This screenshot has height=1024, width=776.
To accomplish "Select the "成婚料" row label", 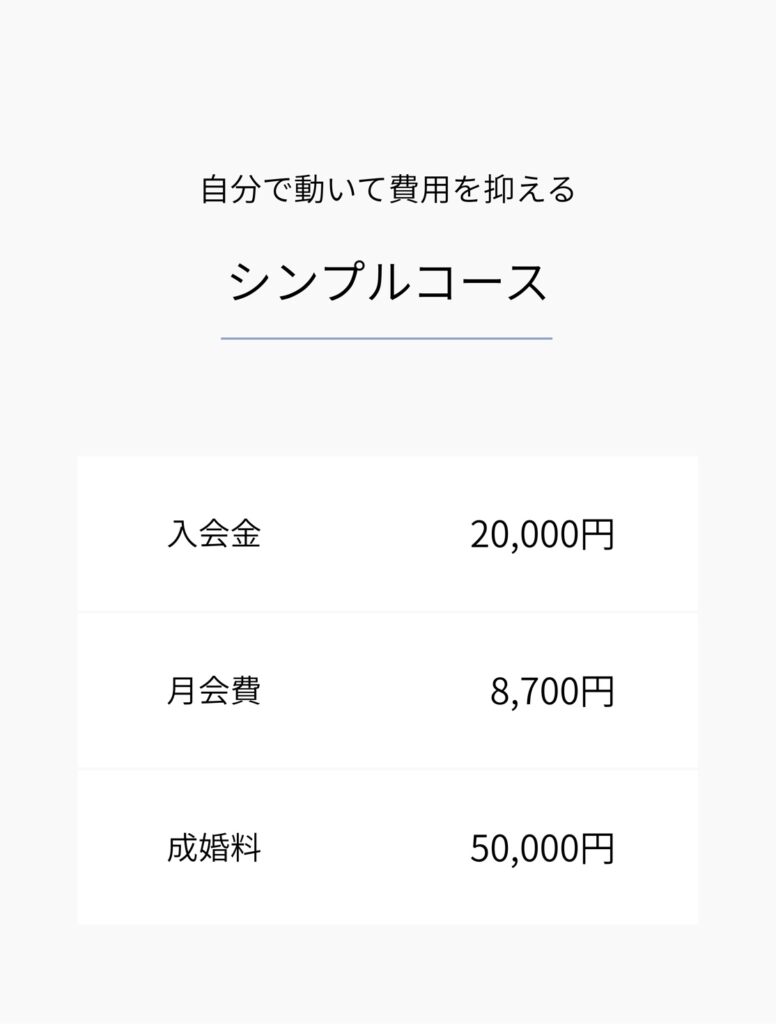I will coord(214,849).
